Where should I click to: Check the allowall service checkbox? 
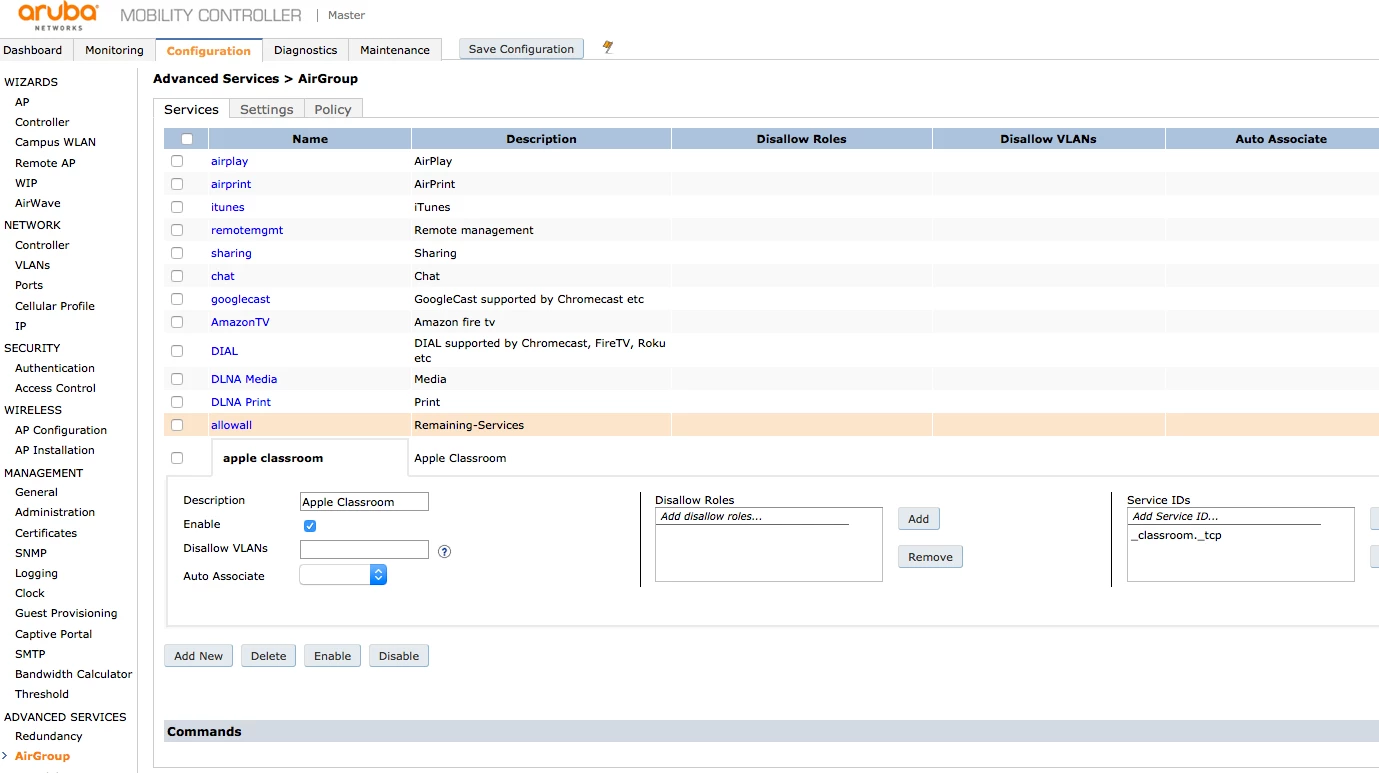tap(177, 425)
